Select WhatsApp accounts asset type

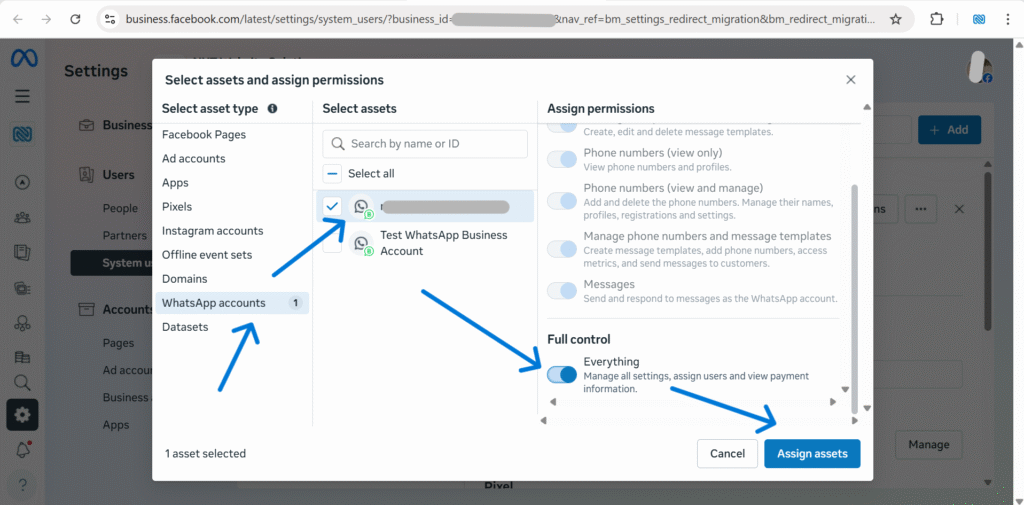(214, 303)
